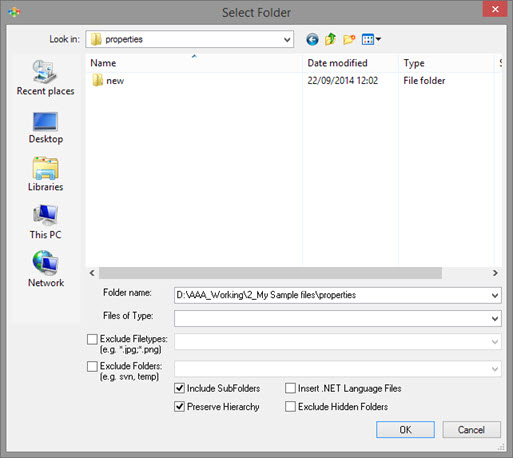Go up one folder level

[x=330, y=39]
